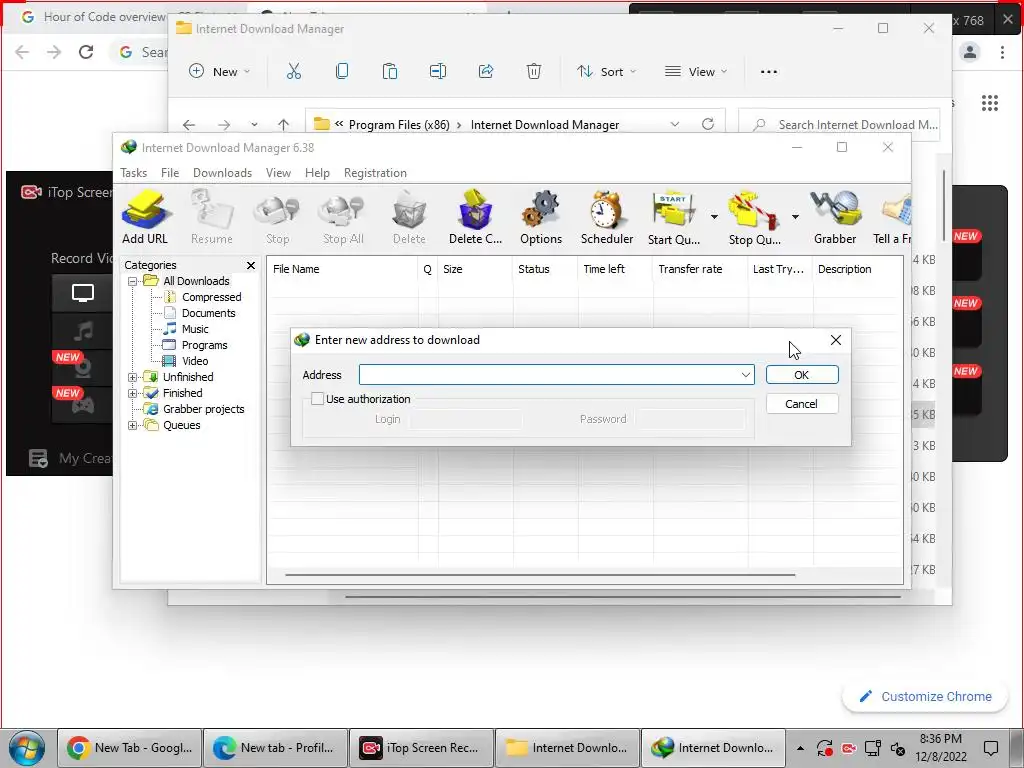This screenshot has width=1024, height=768.
Task: Select the Programs category
Action: point(204,345)
